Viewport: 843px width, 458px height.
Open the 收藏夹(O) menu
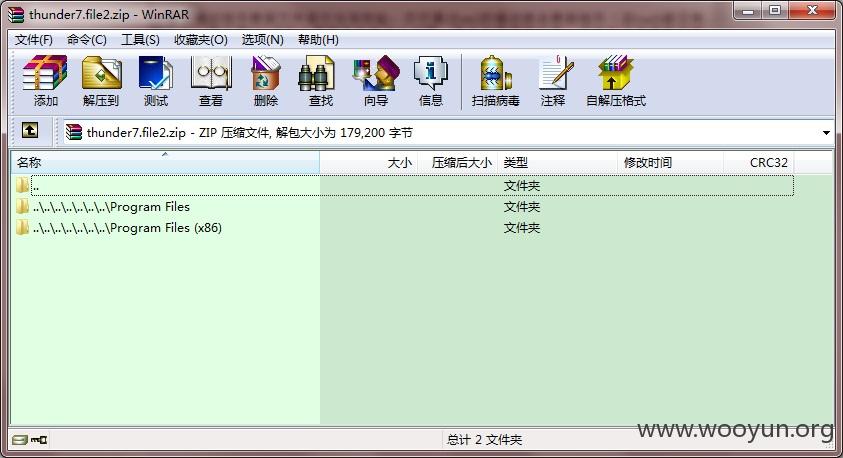tap(201, 40)
